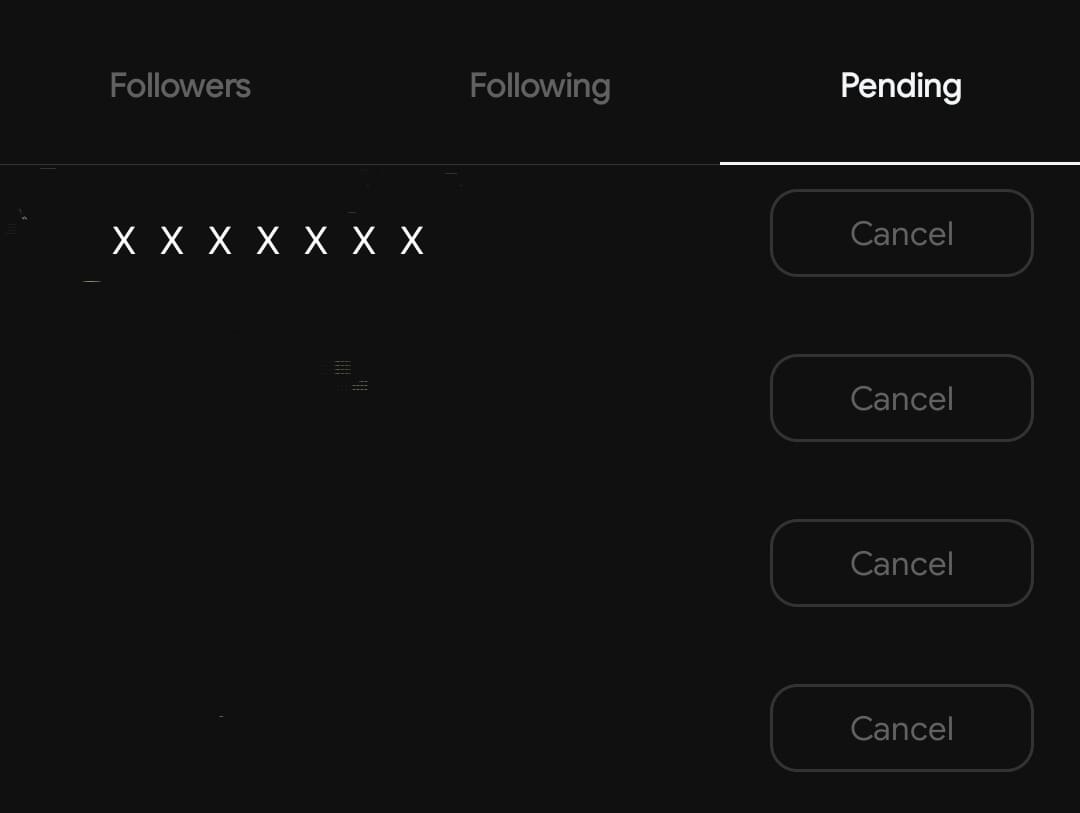This screenshot has width=1080, height=813.
Task: Select the Pending tab
Action: [900, 86]
